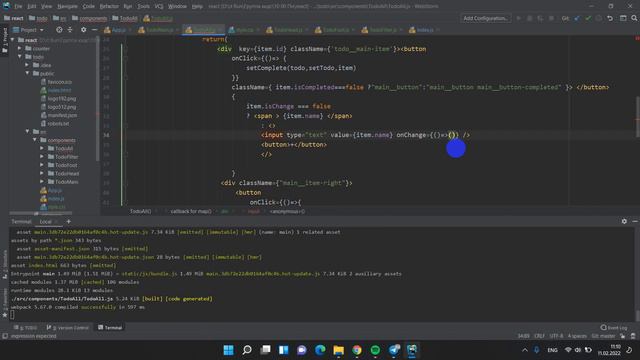Click locate file target icon in Project panel
The height and width of the screenshot is (360, 640).
tap(59, 30)
